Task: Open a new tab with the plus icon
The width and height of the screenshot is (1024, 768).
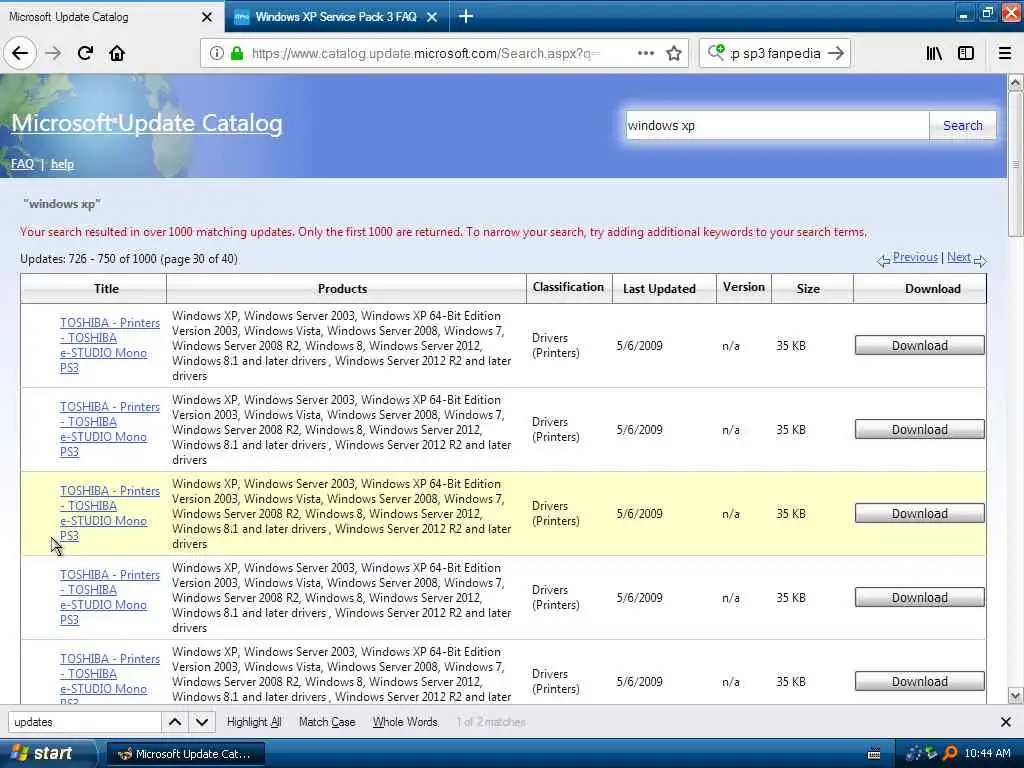Action: (466, 16)
